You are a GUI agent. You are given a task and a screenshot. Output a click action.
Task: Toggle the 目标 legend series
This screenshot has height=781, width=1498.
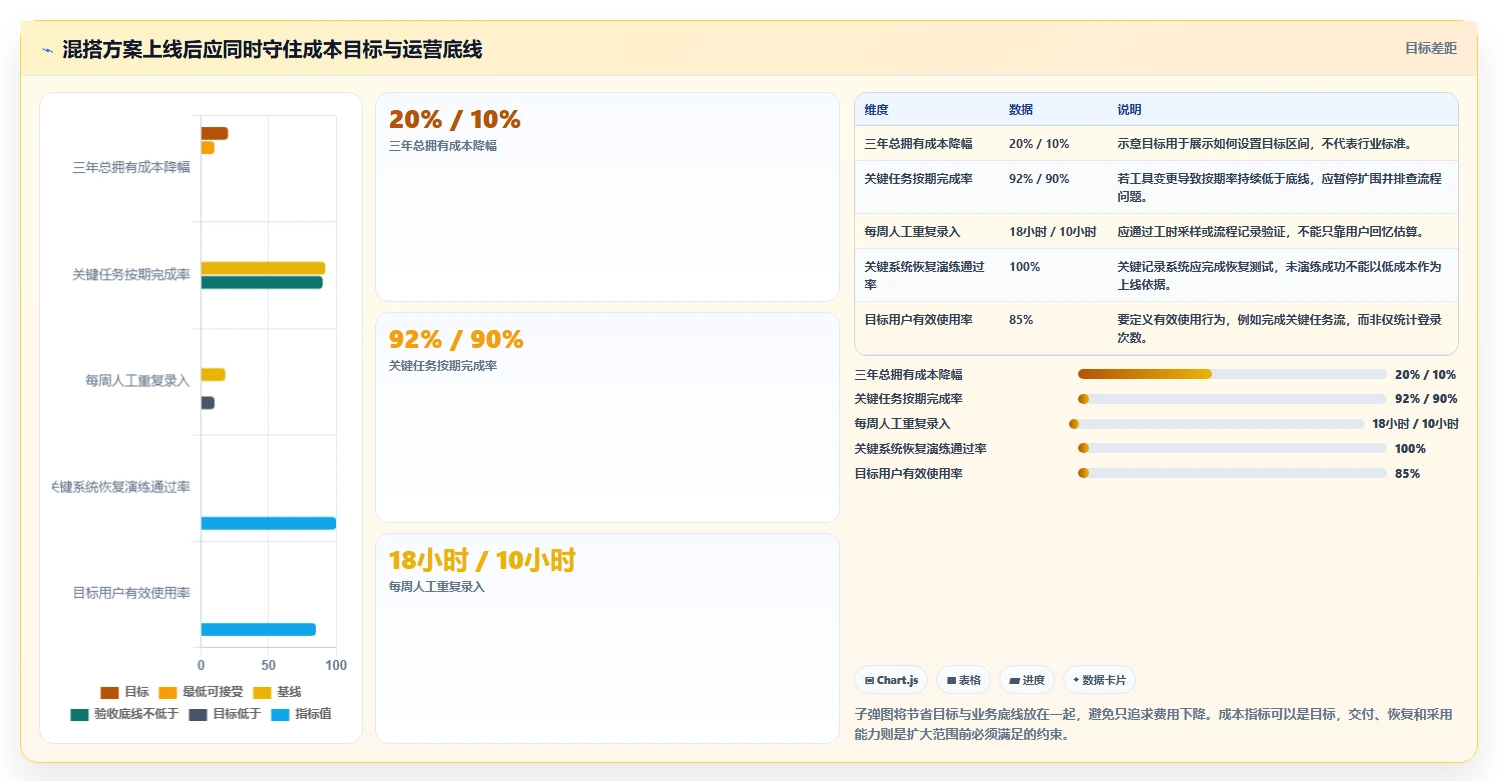point(125,692)
